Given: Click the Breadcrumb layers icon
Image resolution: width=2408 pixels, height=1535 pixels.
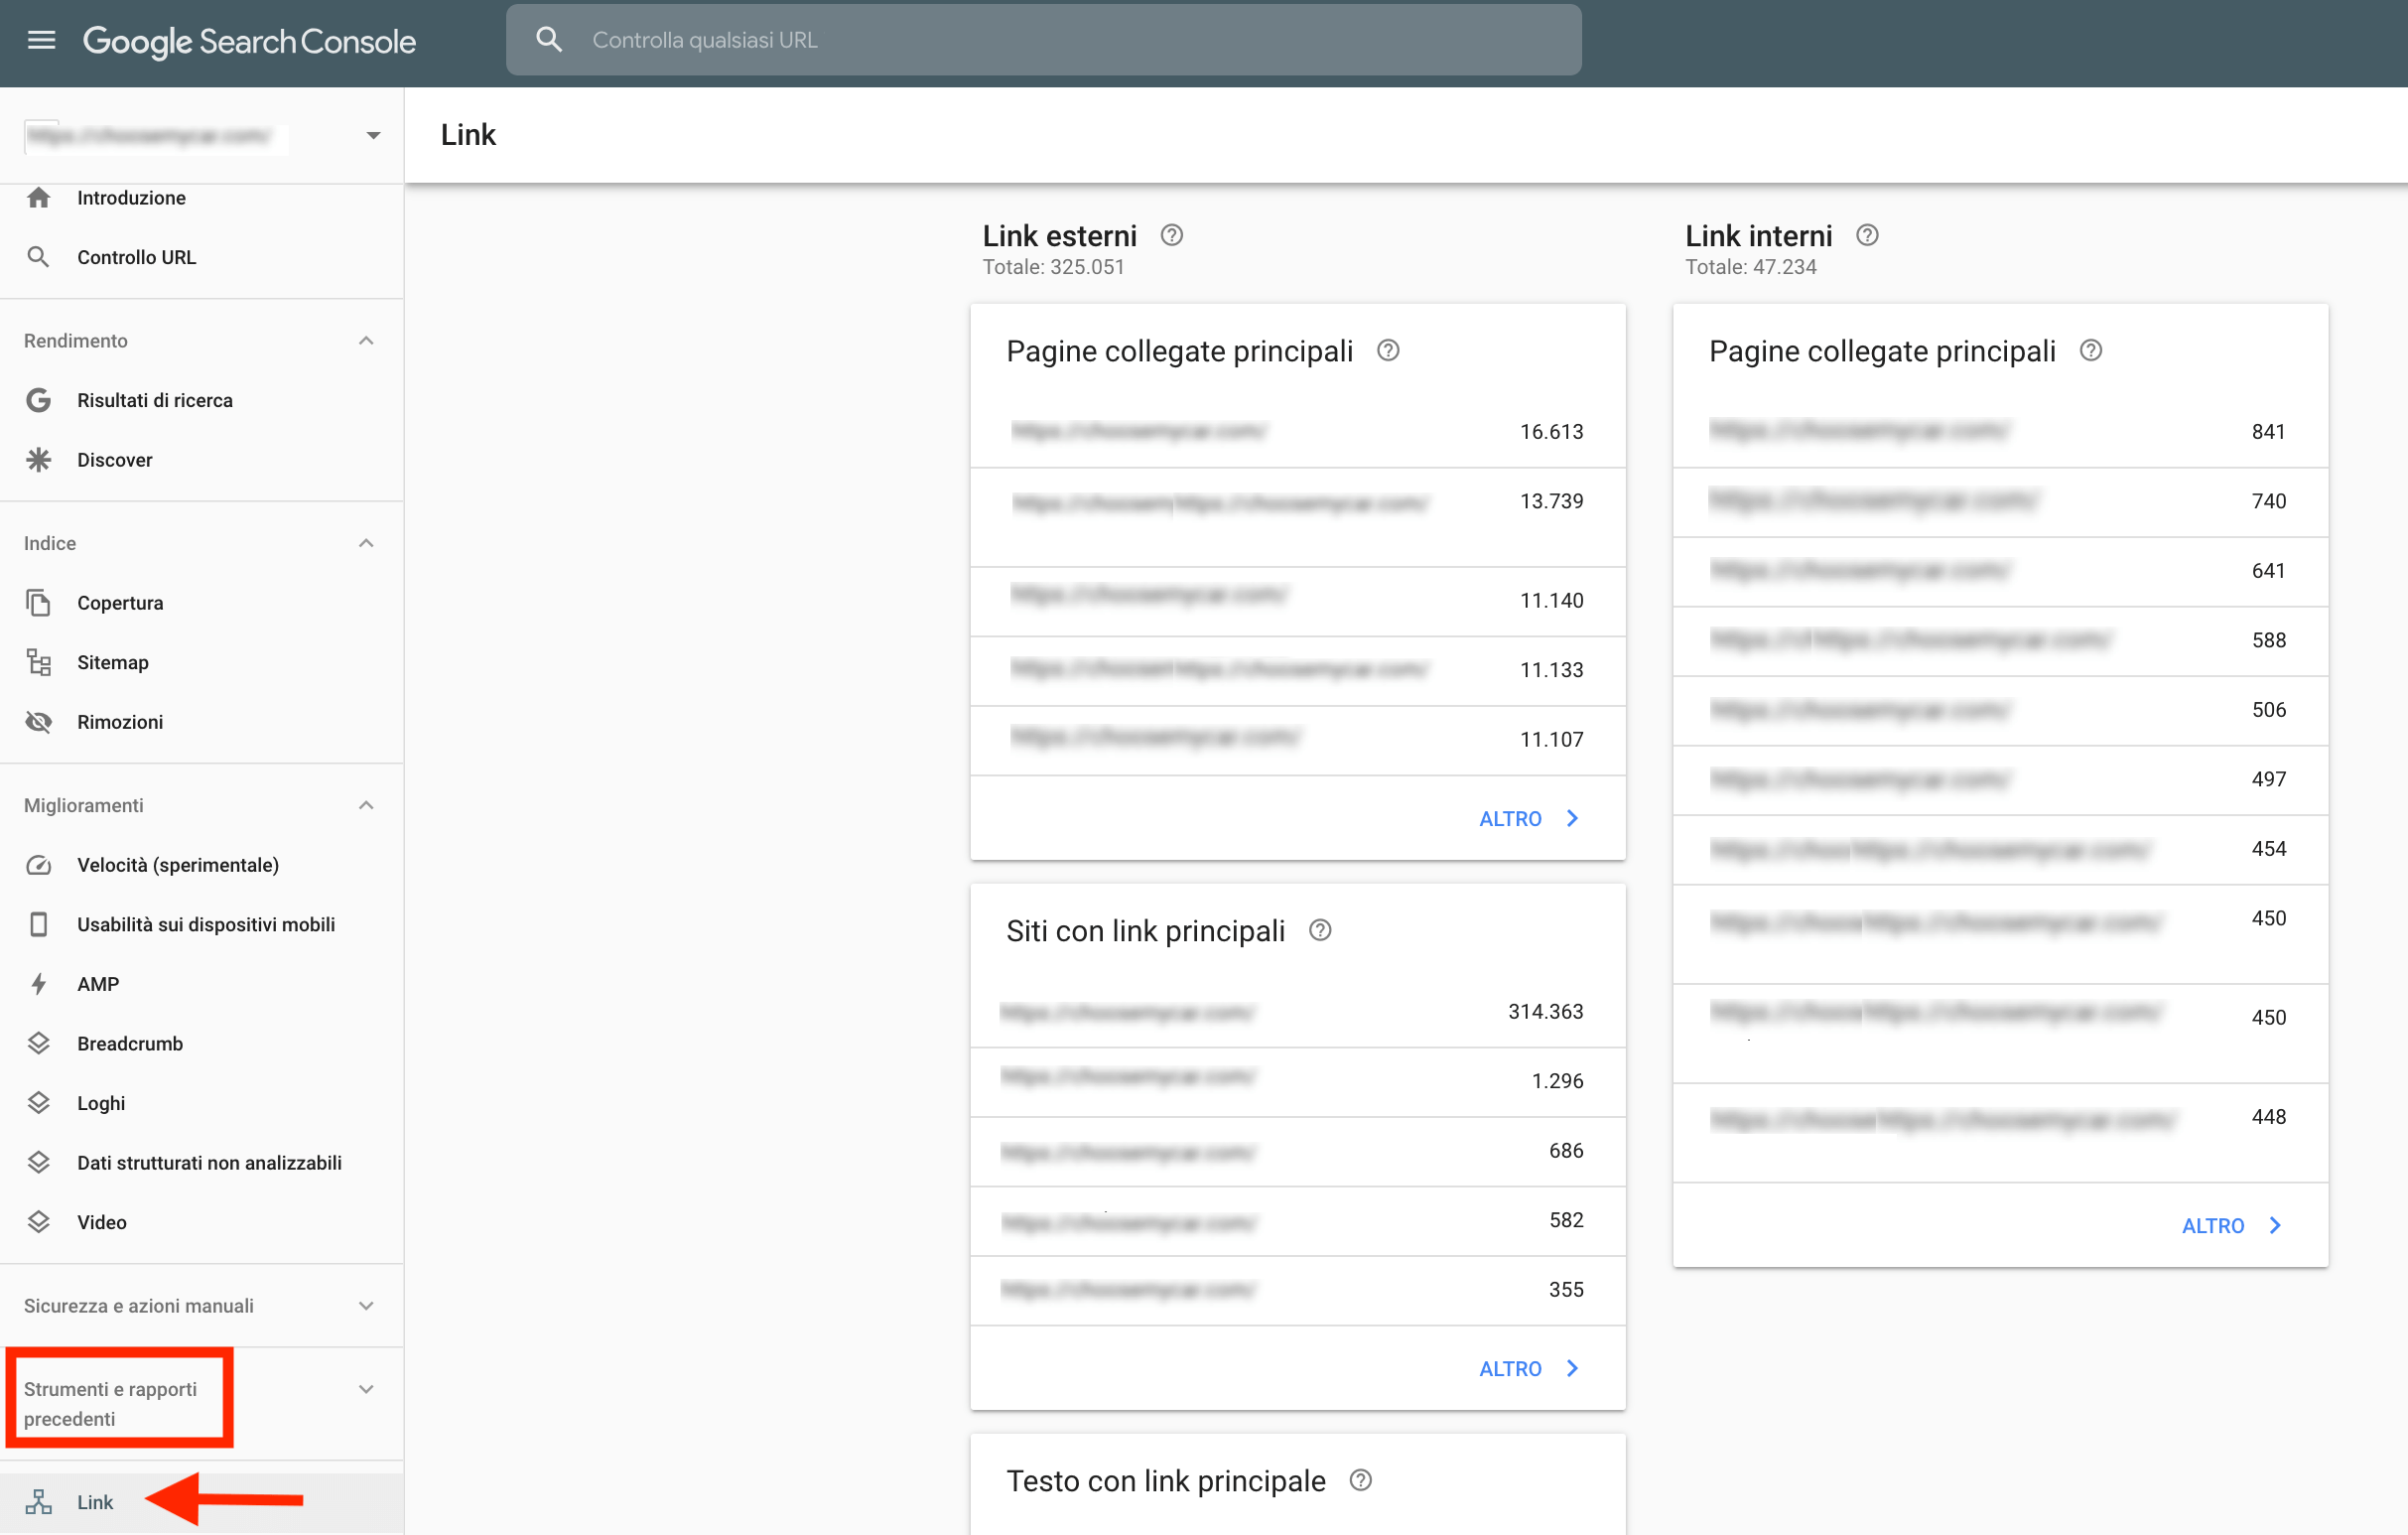Looking at the screenshot, I should [x=39, y=1043].
